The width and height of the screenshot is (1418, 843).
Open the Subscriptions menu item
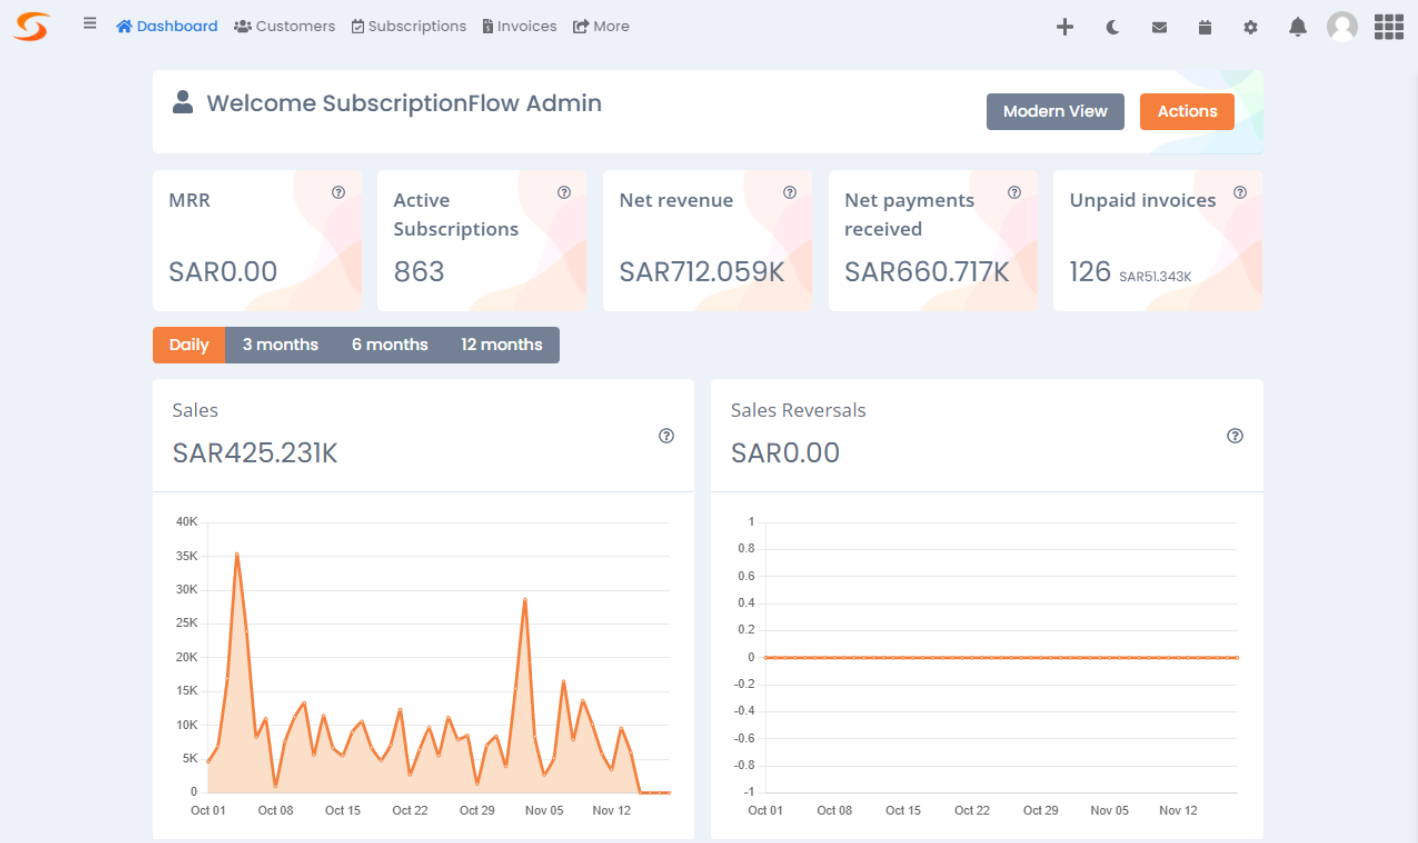tap(409, 26)
